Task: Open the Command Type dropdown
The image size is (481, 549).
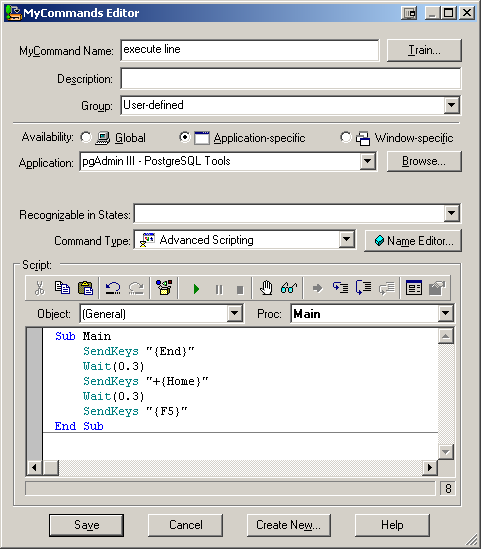Action: tap(347, 240)
